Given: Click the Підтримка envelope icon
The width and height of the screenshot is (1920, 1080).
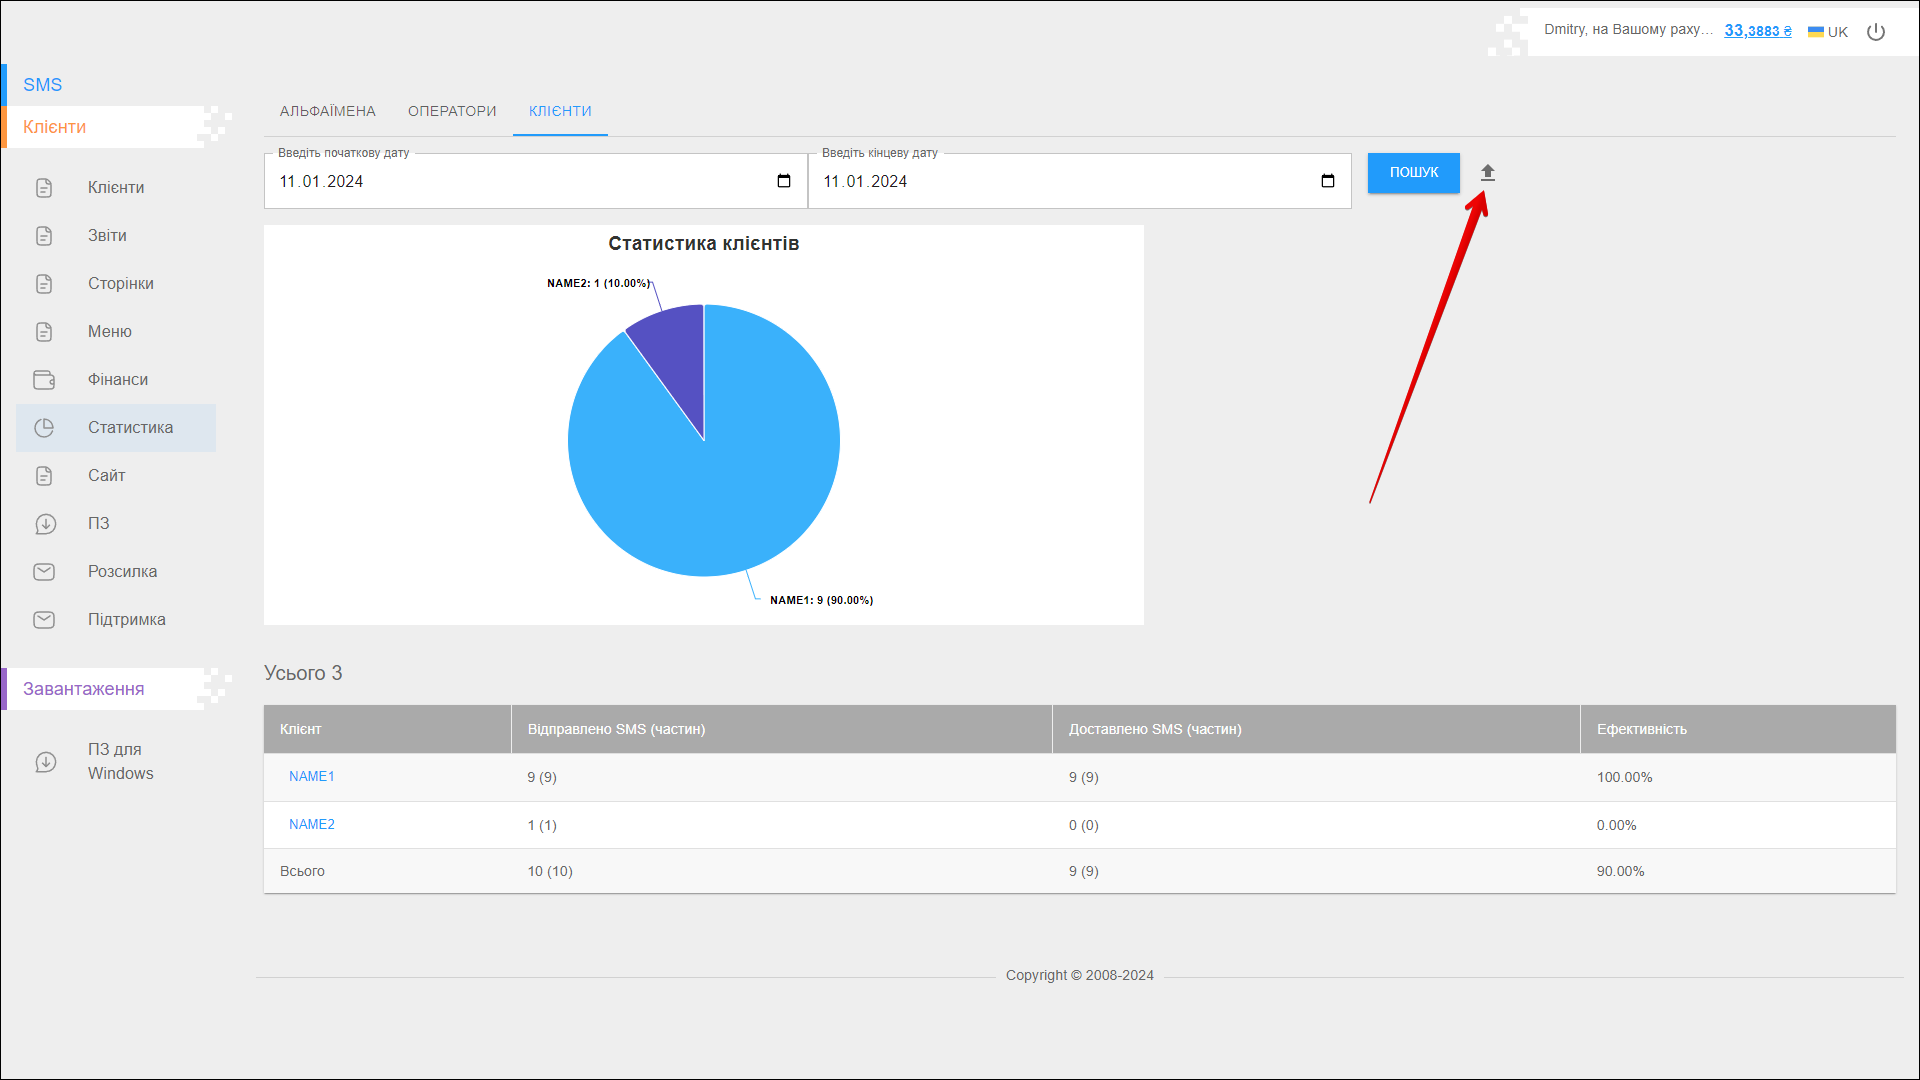Looking at the screenshot, I should pyautogui.click(x=44, y=620).
